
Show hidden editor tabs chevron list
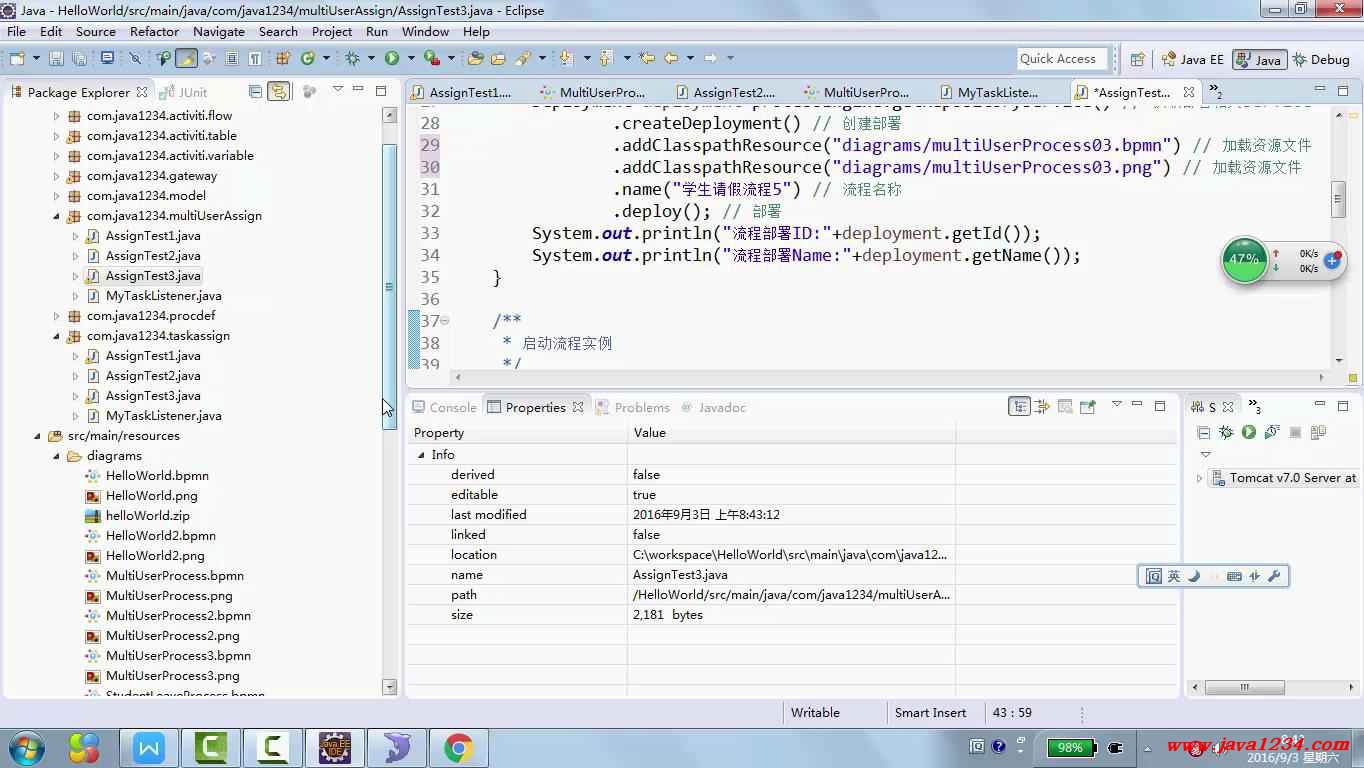pyautogui.click(x=1215, y=93)
